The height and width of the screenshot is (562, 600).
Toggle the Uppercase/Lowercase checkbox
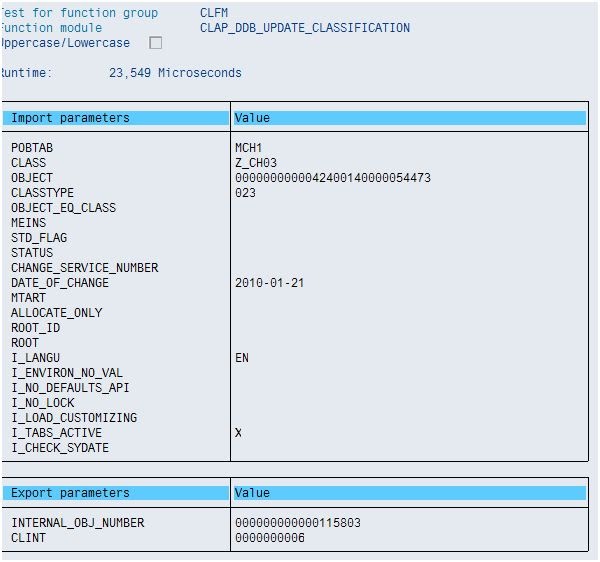pos(155,43)
